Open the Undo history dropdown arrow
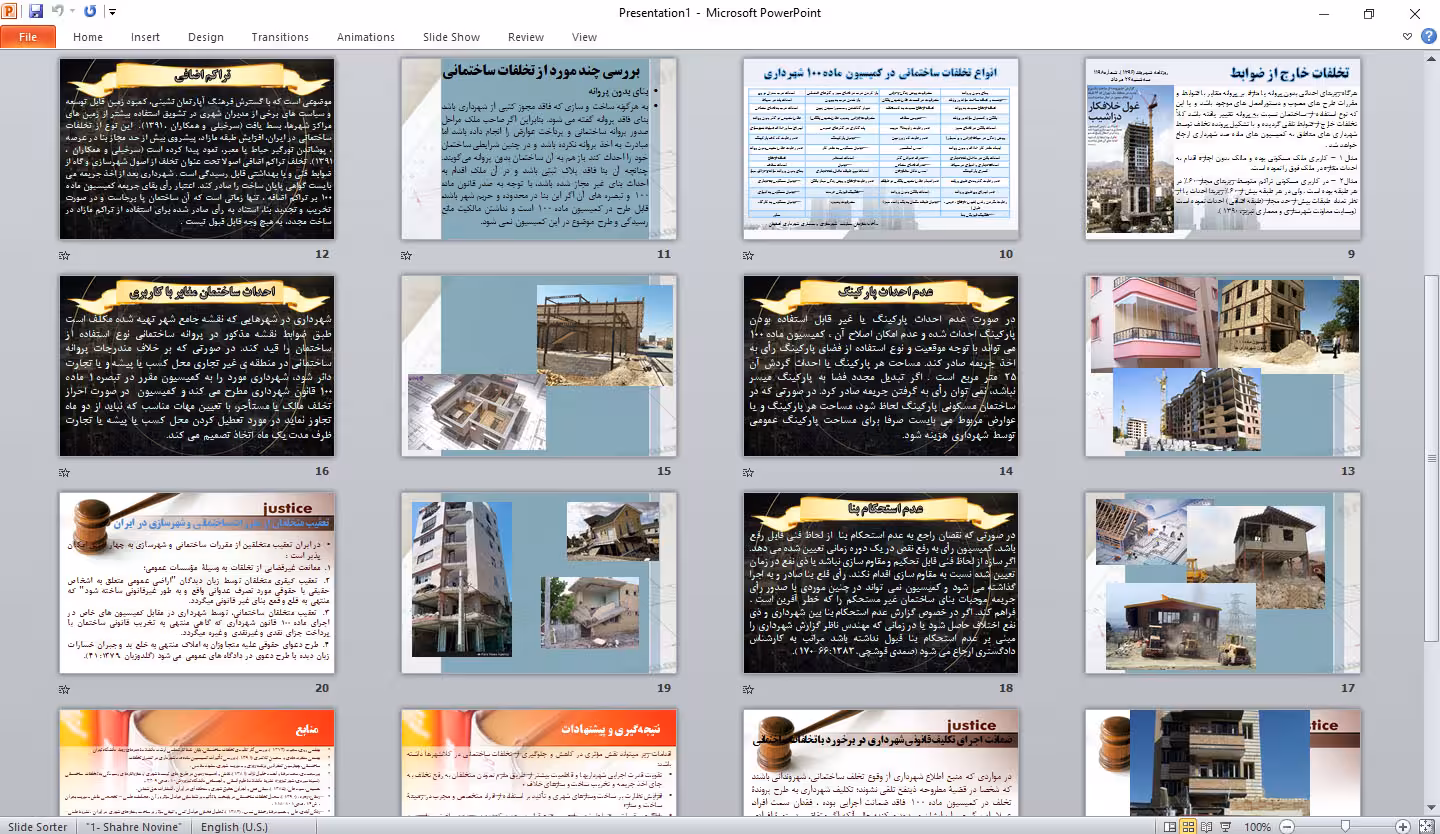The width and height of the screenshot is (1440, 834). click(72, 12)
